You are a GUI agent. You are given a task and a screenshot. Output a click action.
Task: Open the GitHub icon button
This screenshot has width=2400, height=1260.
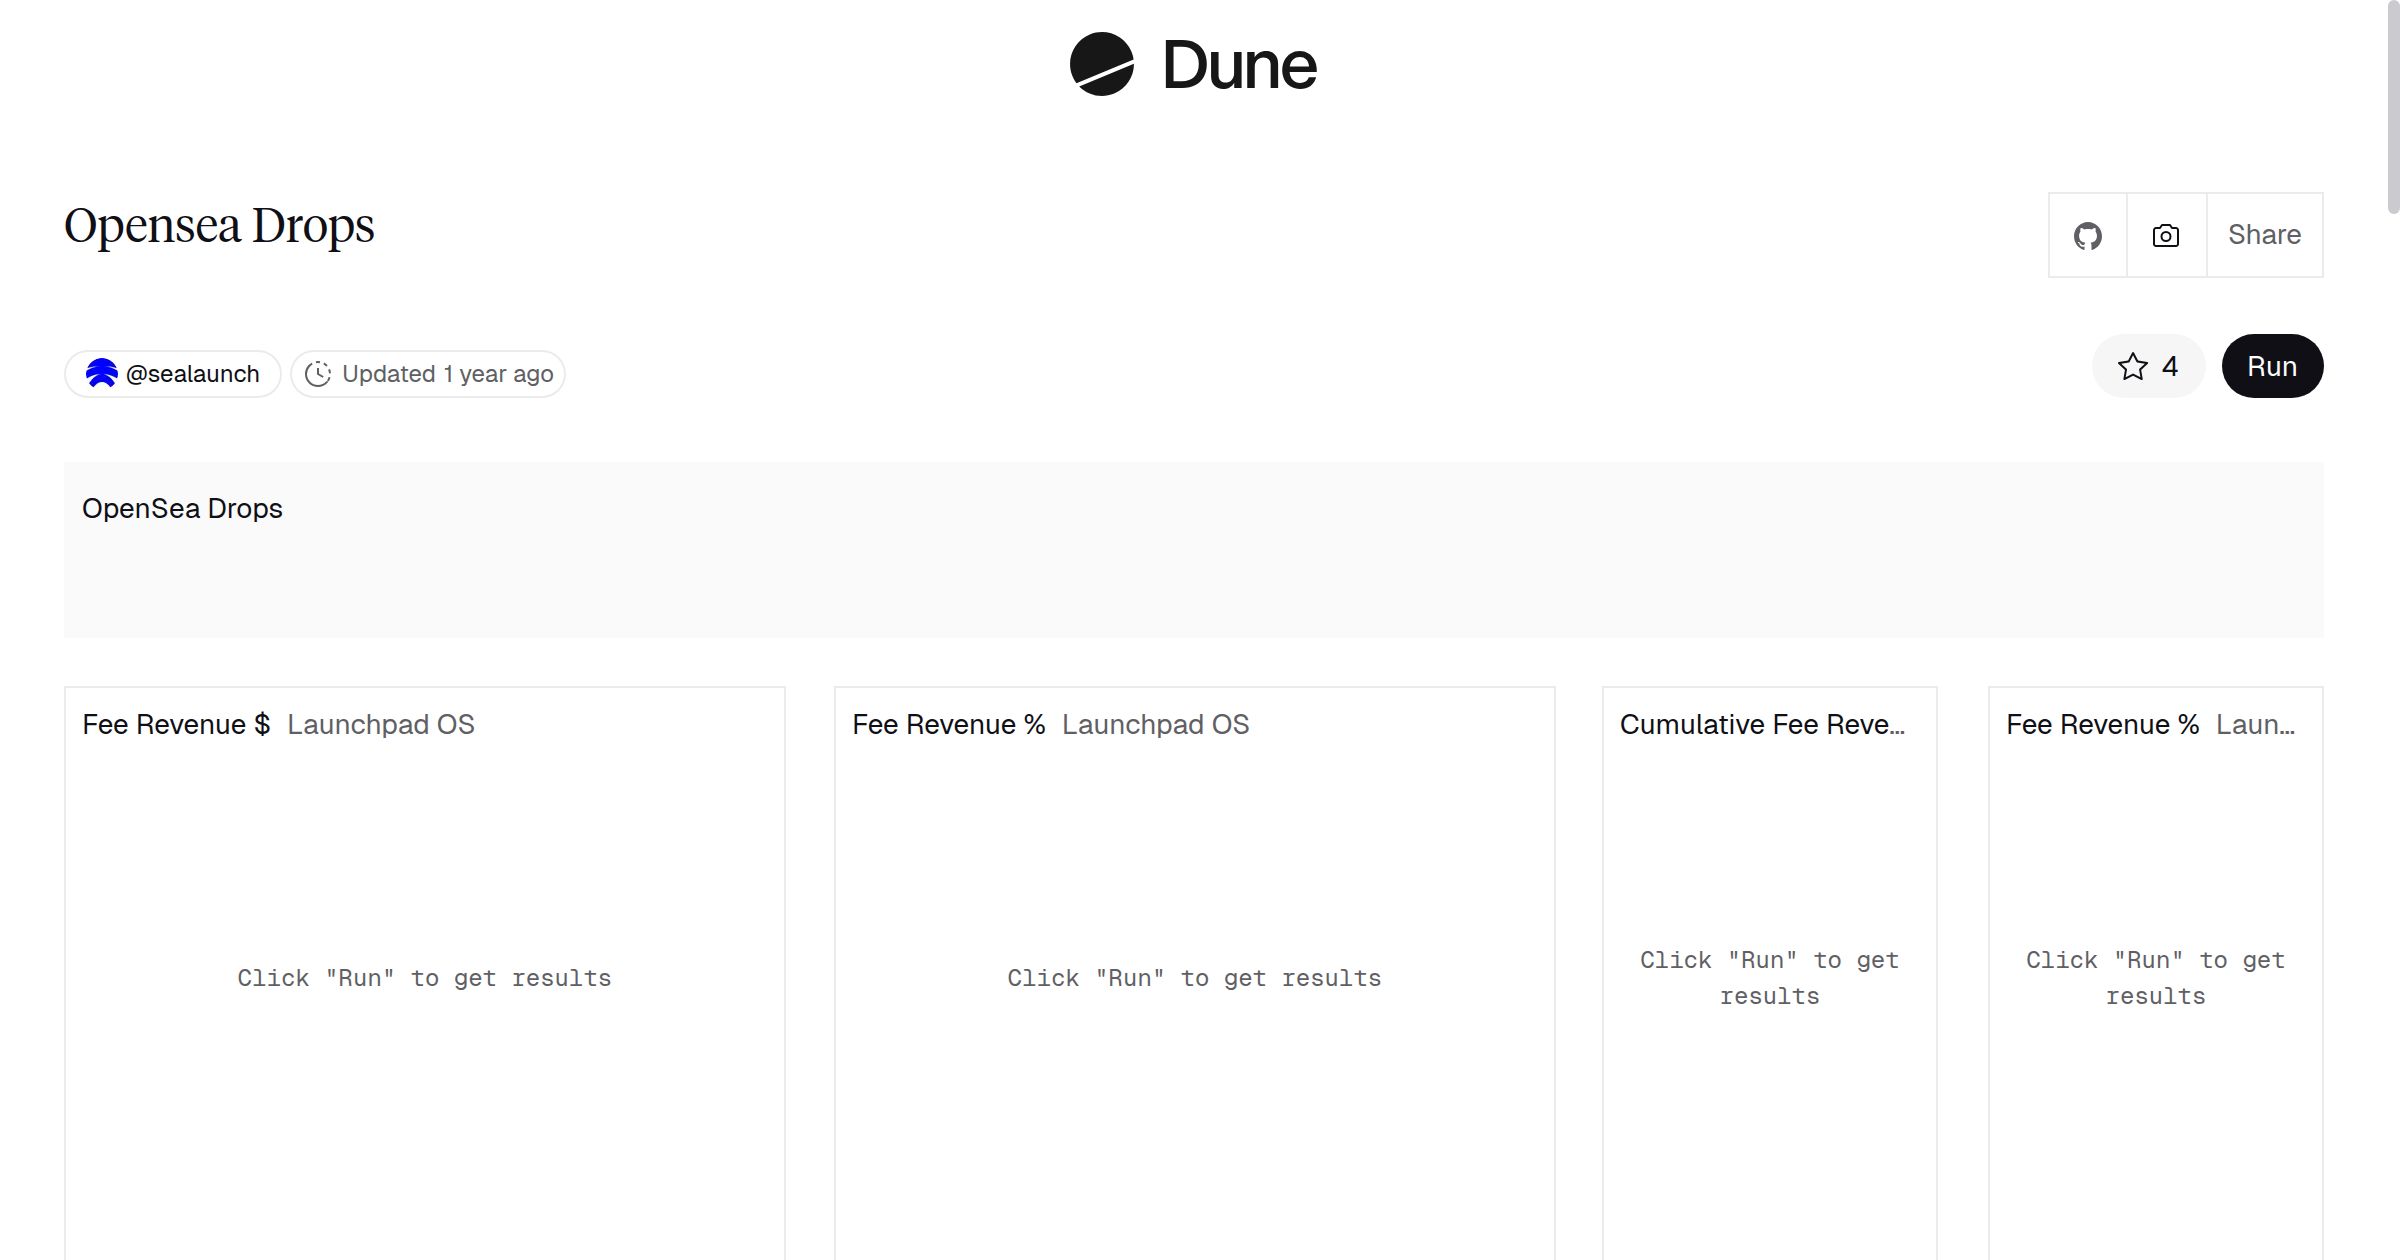tap(2087, 236)
